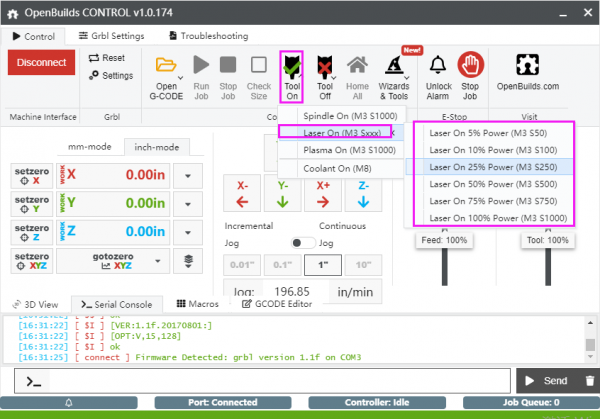Click the Tool Off icon
This screenshot has width=600, height=419.
coord(324,66)
